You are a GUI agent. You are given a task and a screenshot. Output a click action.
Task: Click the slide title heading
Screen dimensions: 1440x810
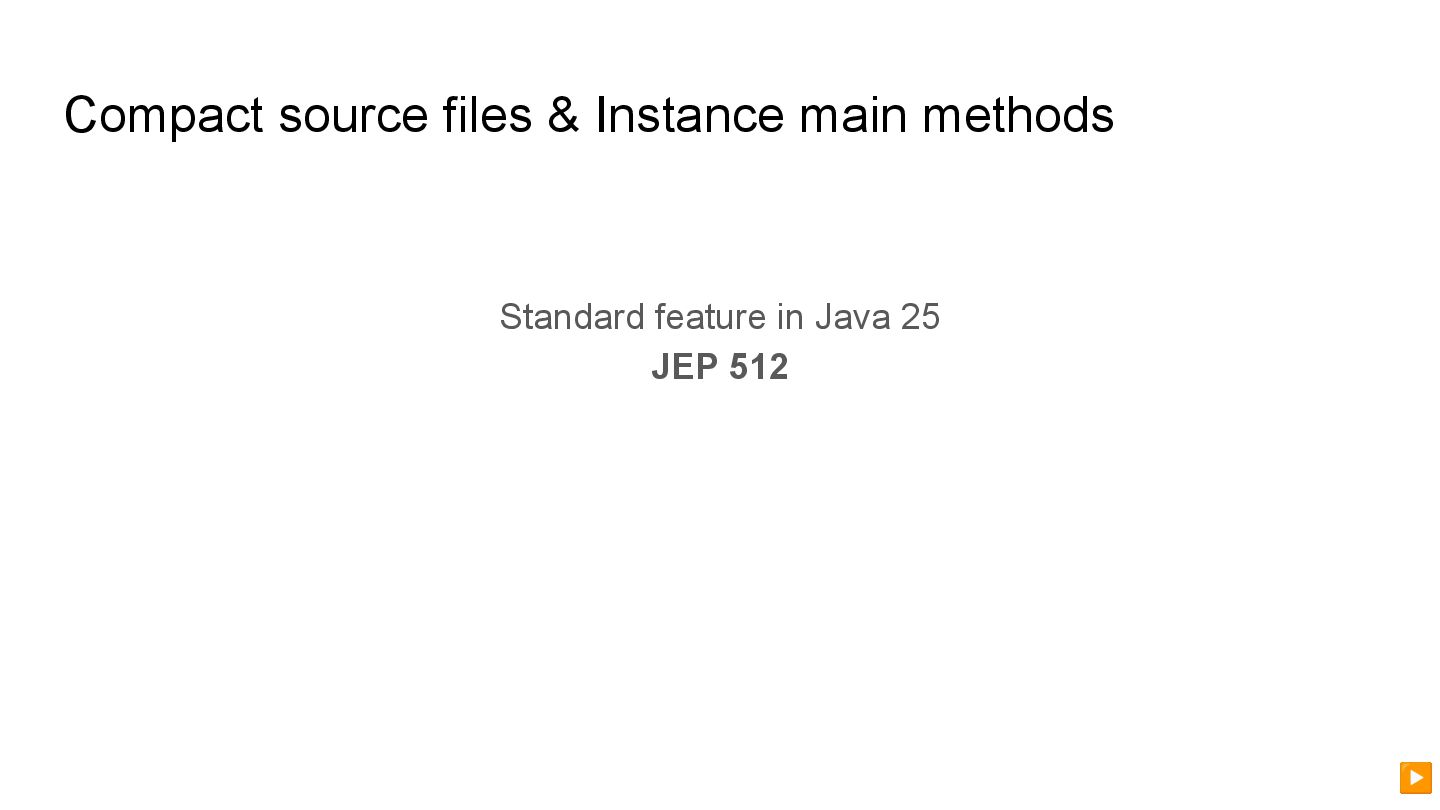coord(588,115)
